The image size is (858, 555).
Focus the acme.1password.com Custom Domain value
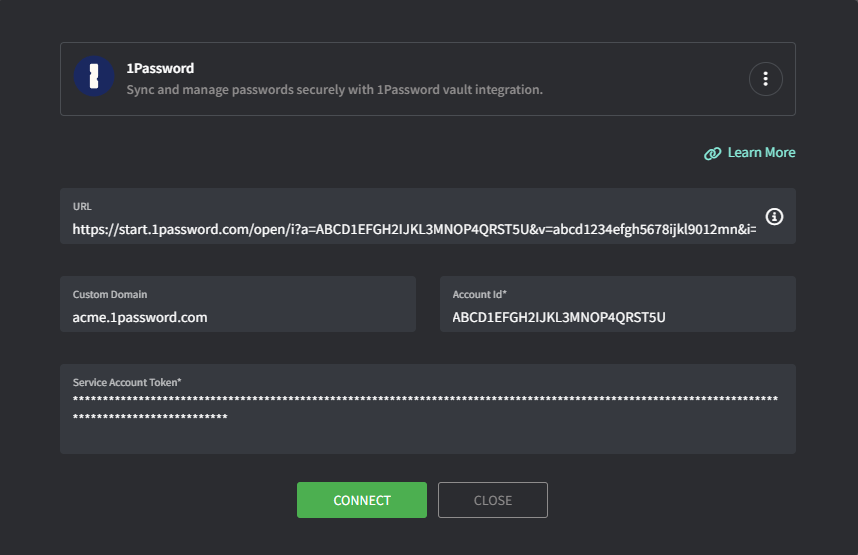tap(140, 317)
